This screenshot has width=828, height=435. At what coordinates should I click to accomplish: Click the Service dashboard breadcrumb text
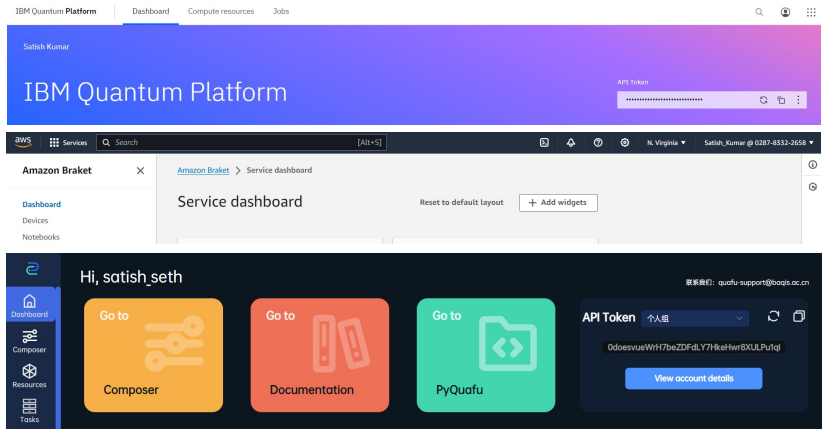tap(279, 170)
